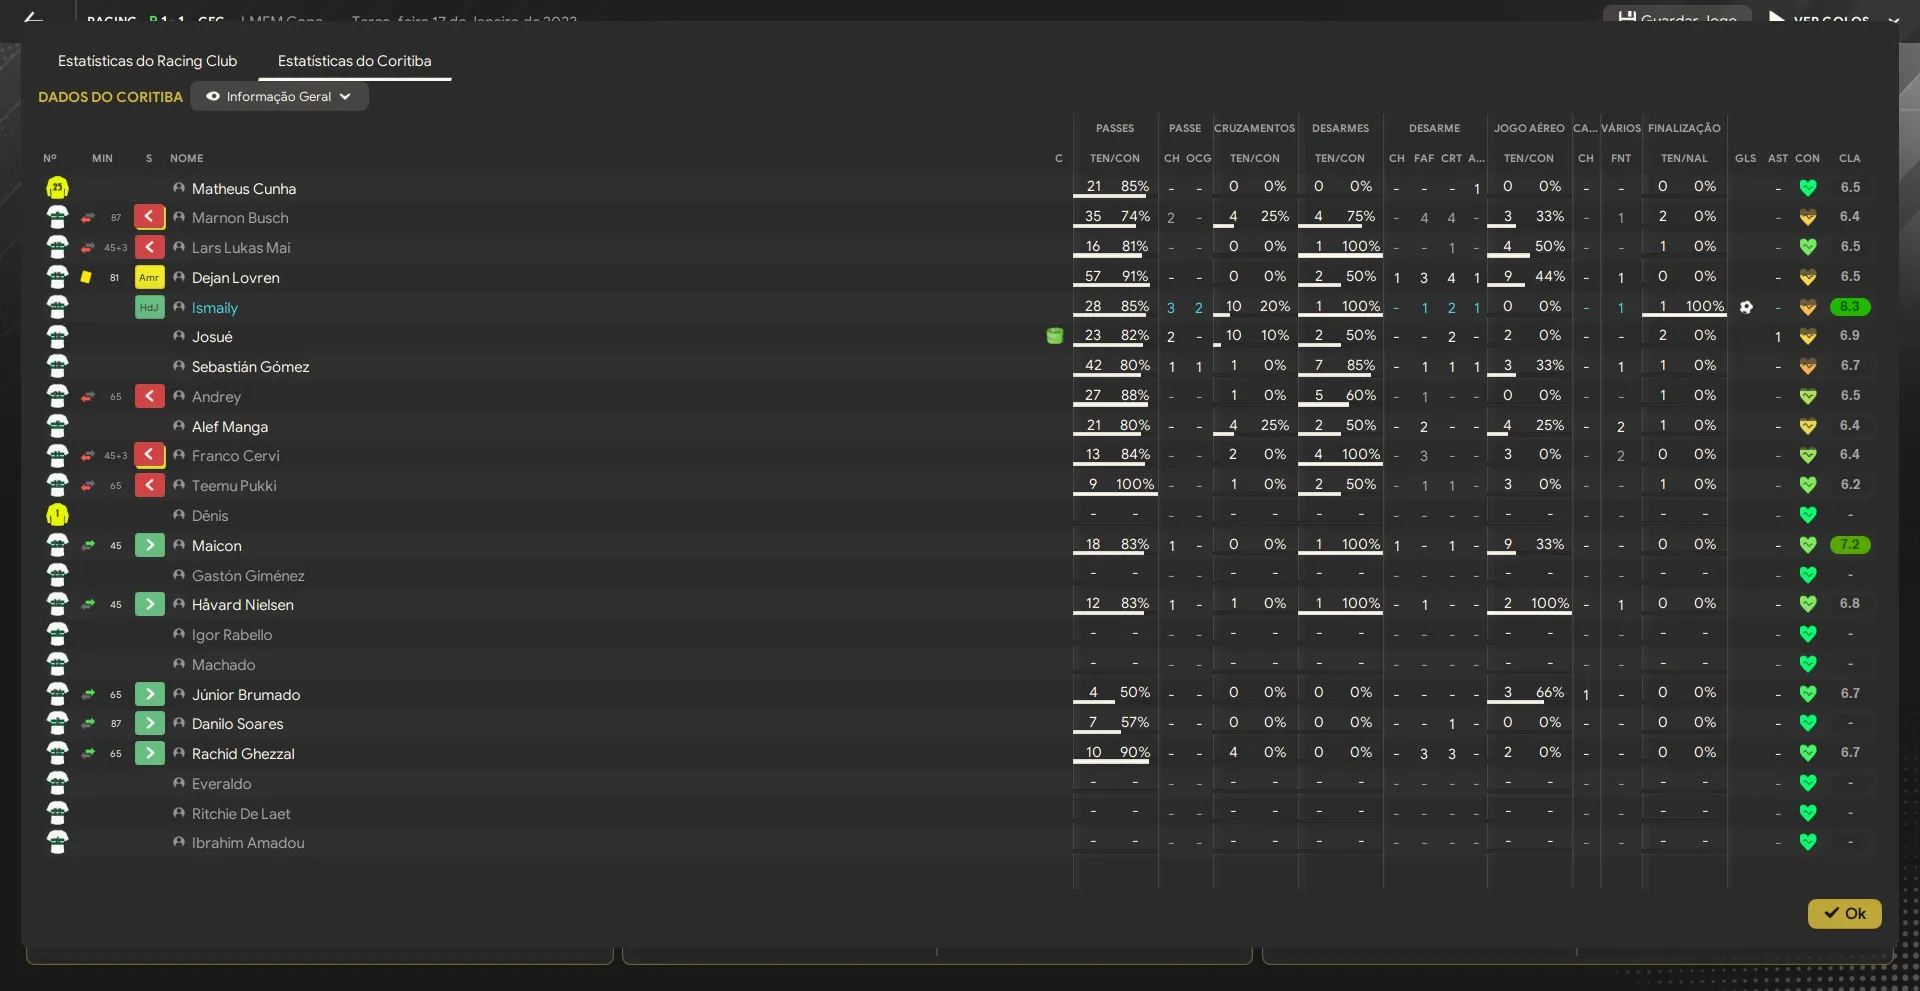Sort the table by the CLA rating column
Image resolution: width=1920 pixels, height=991 pixels.
1849,158
